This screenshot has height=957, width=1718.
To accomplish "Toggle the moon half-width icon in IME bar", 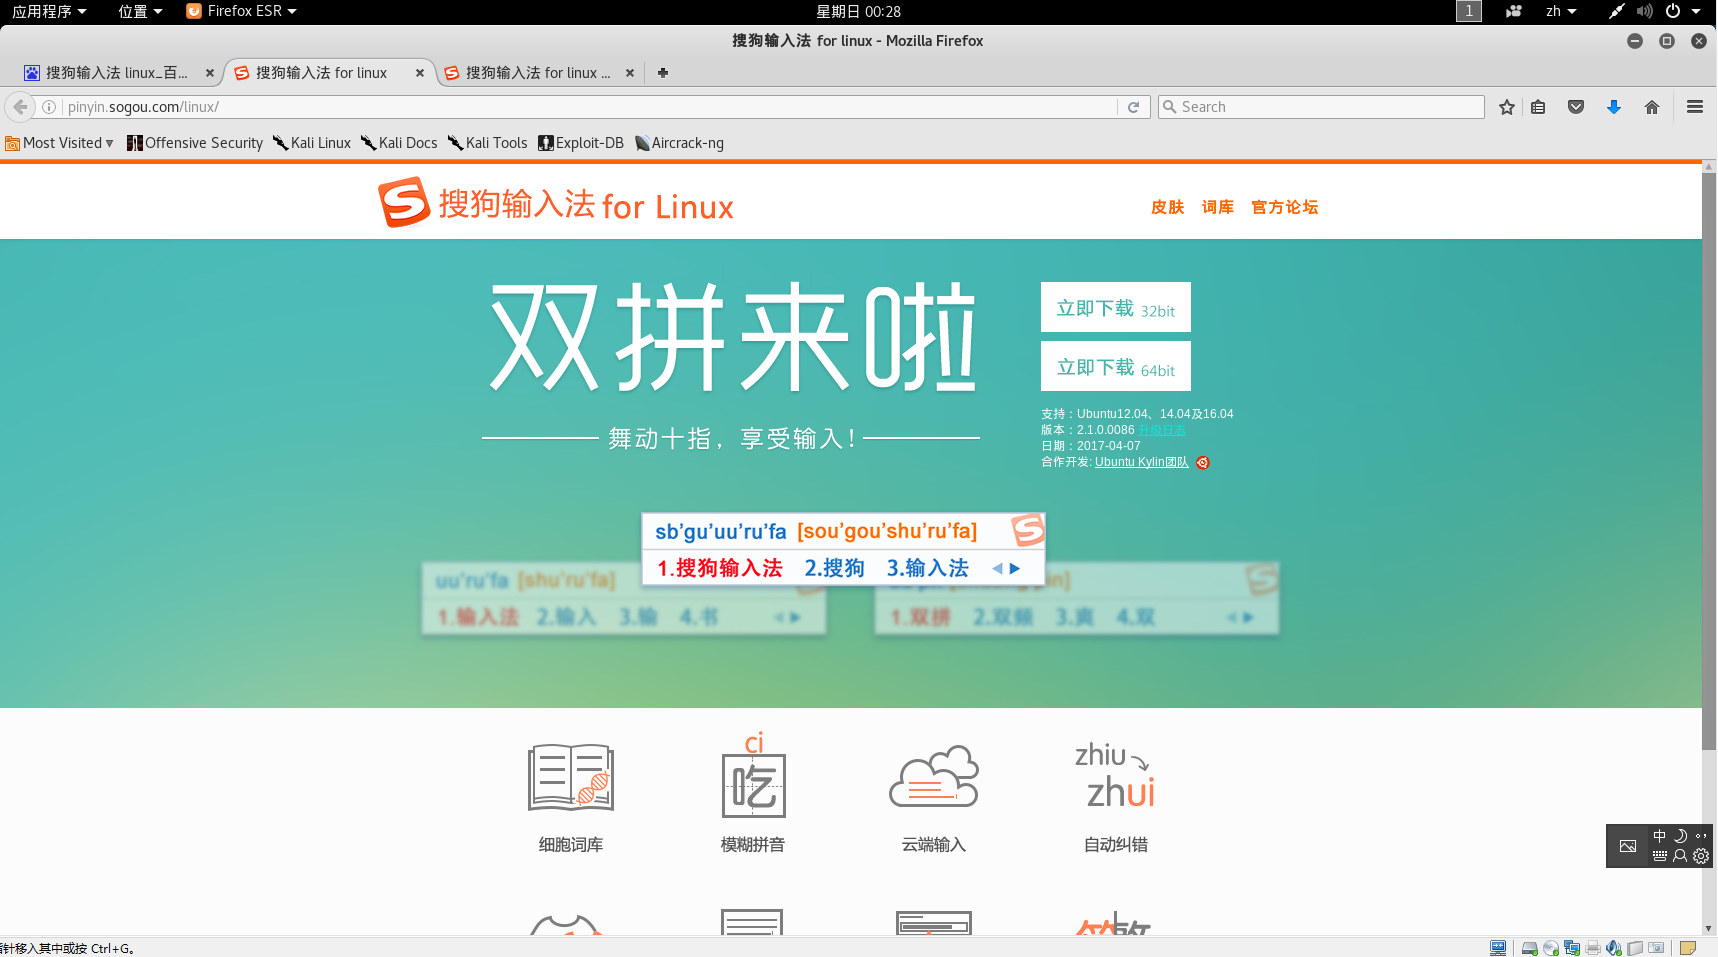I will click(x=1680, y=836).
